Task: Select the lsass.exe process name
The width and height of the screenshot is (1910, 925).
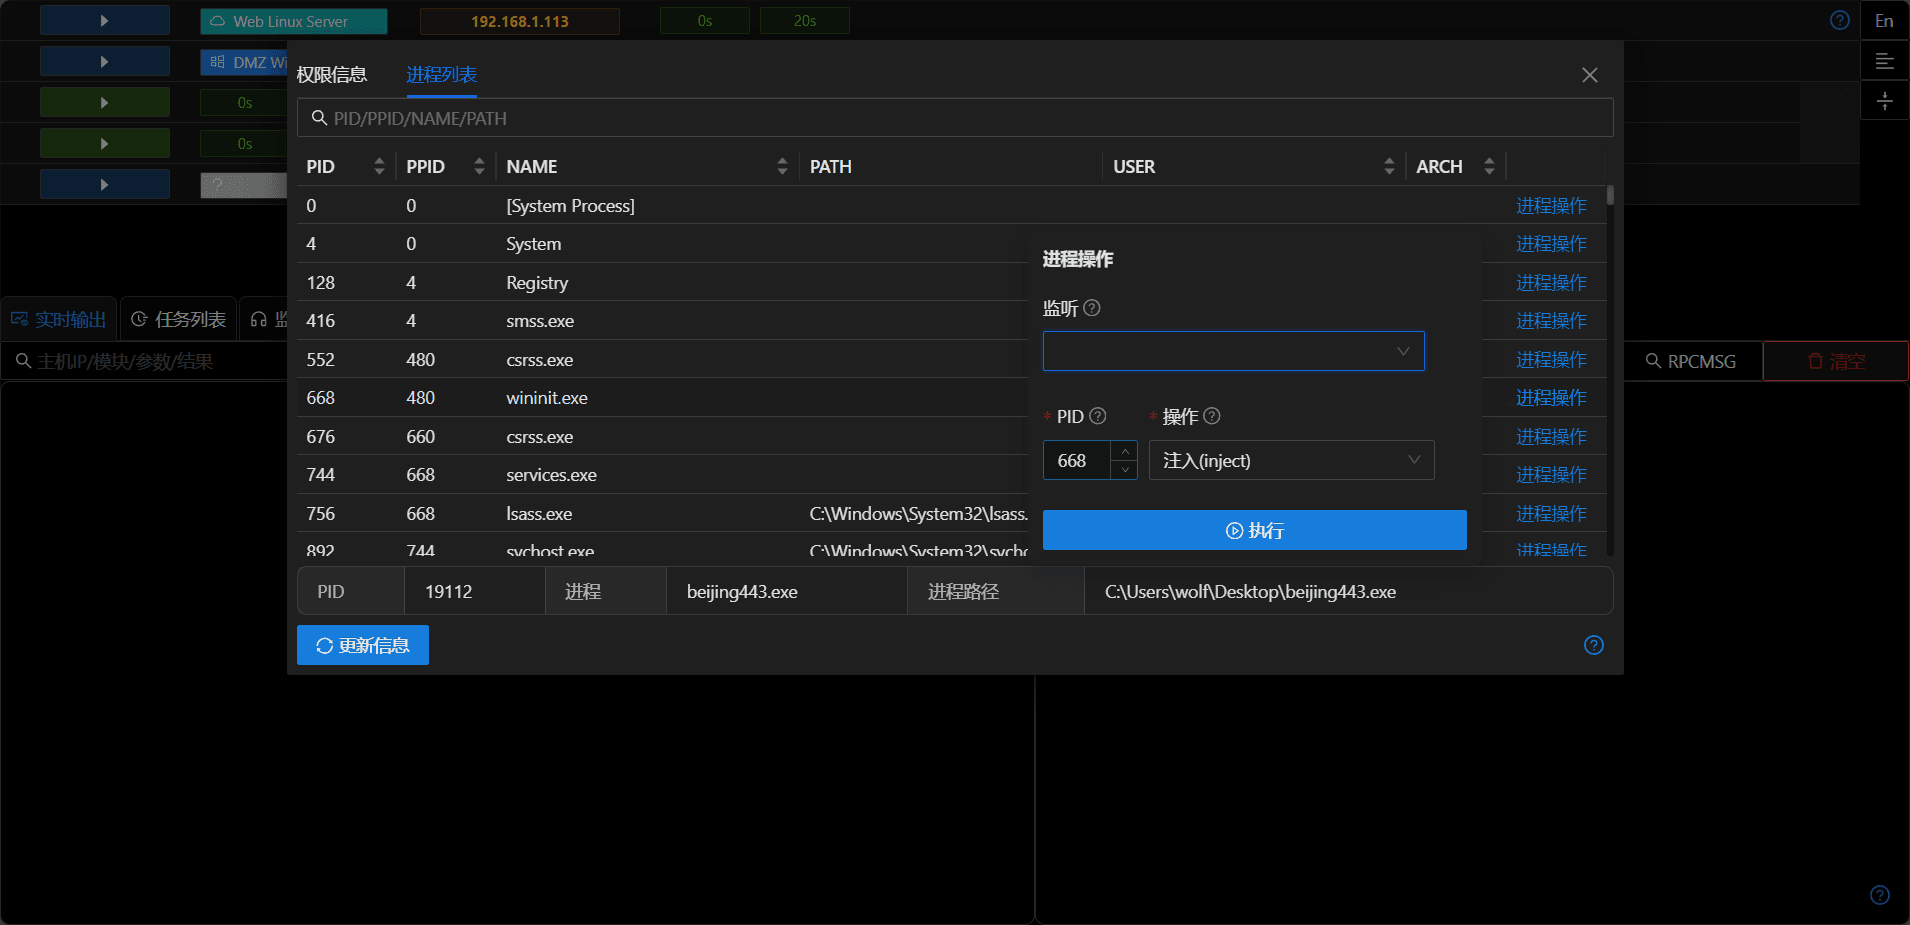Action: click(x=539, y=513)
